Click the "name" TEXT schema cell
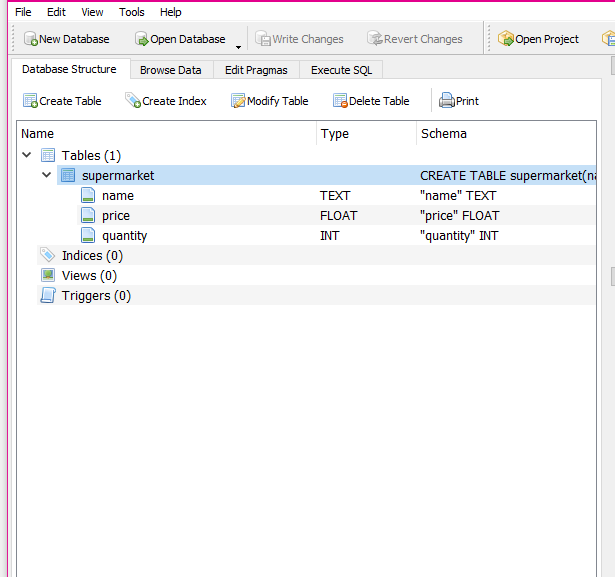This screenshot has width=615, height=577. click(x=458, y=195)
